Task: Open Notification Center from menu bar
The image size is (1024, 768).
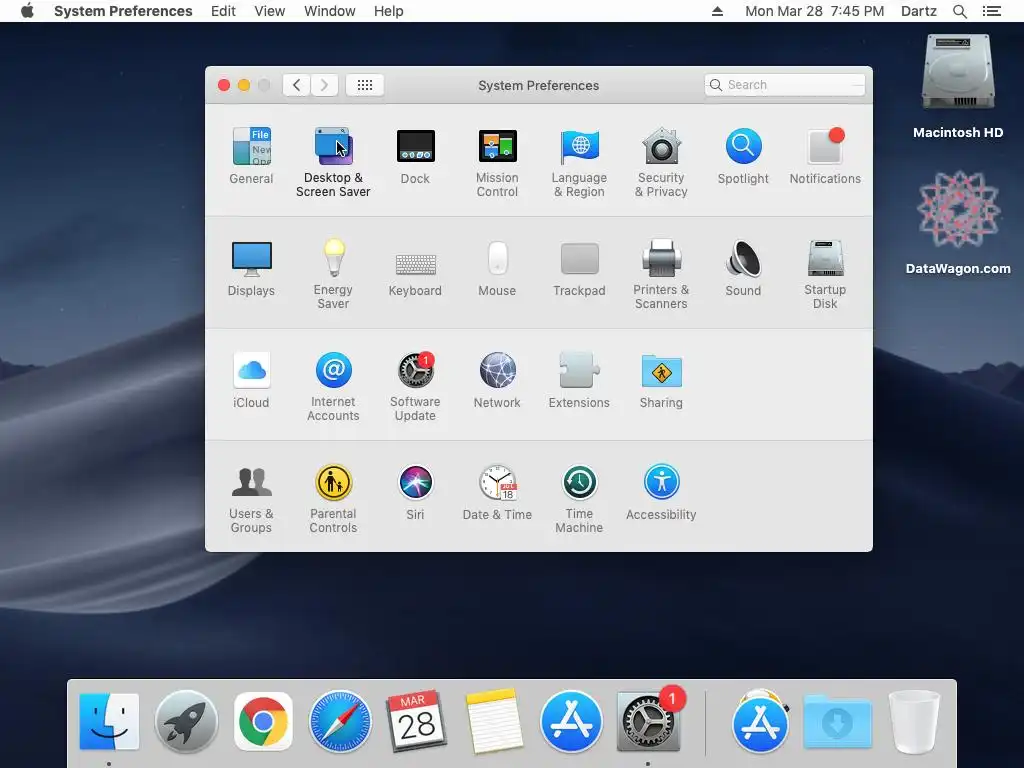Action: tap(992, 11)
